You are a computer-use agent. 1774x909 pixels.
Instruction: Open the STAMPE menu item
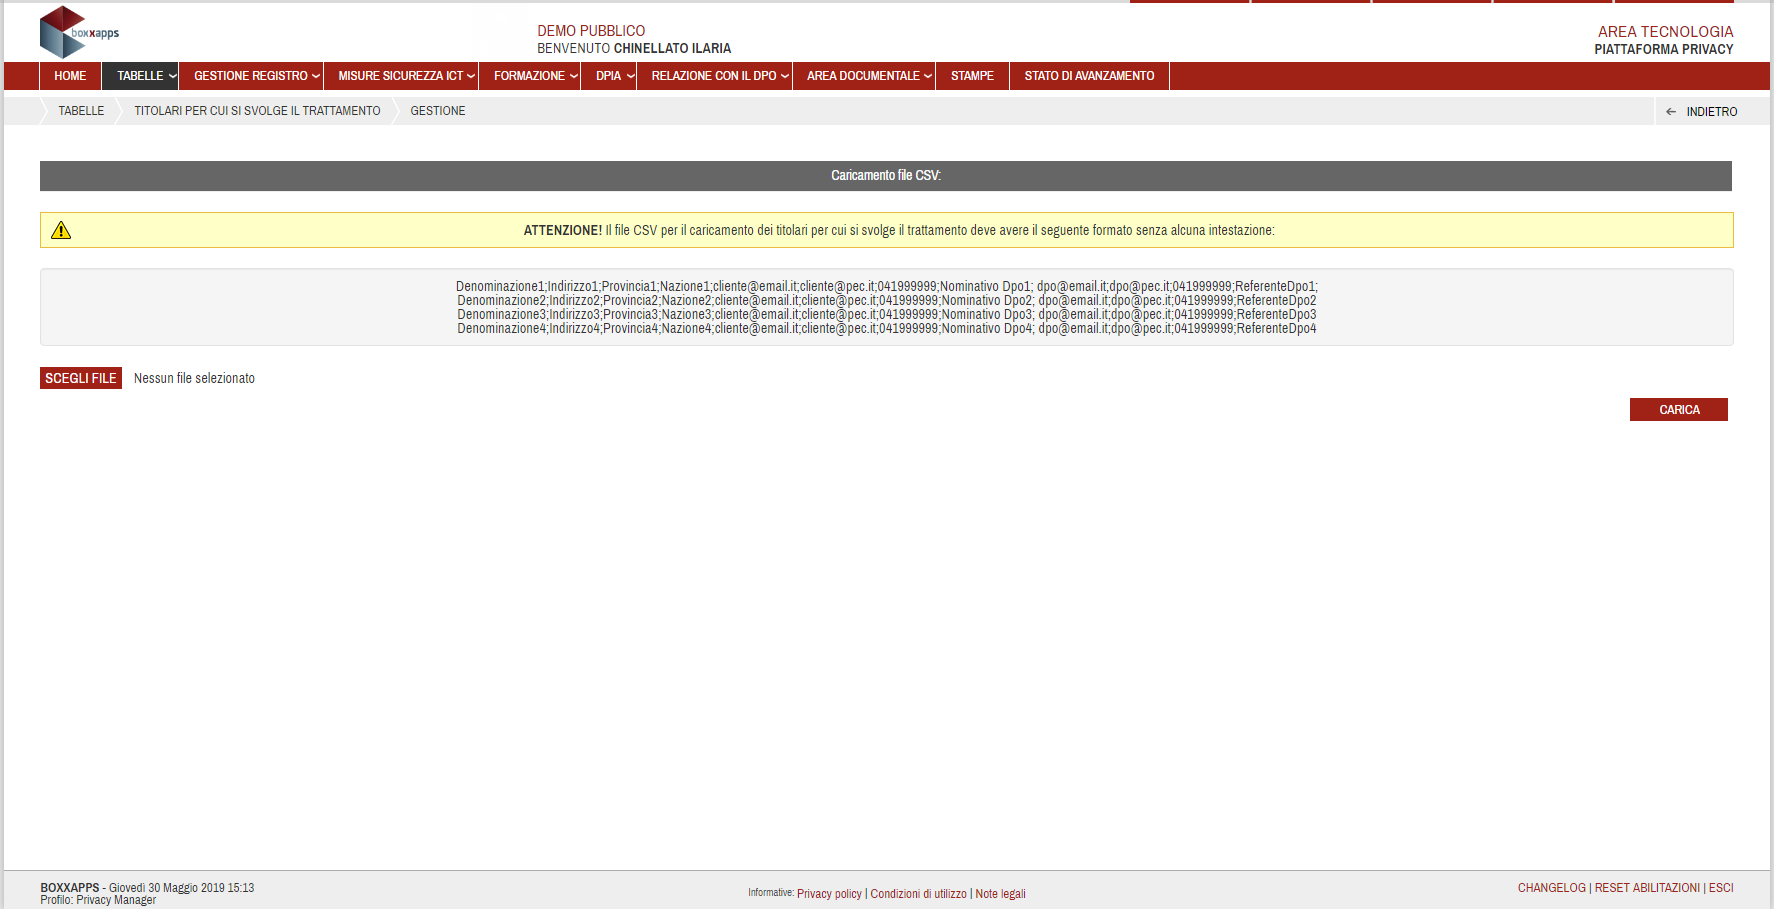pyautogui.click(x=972, y=76)
